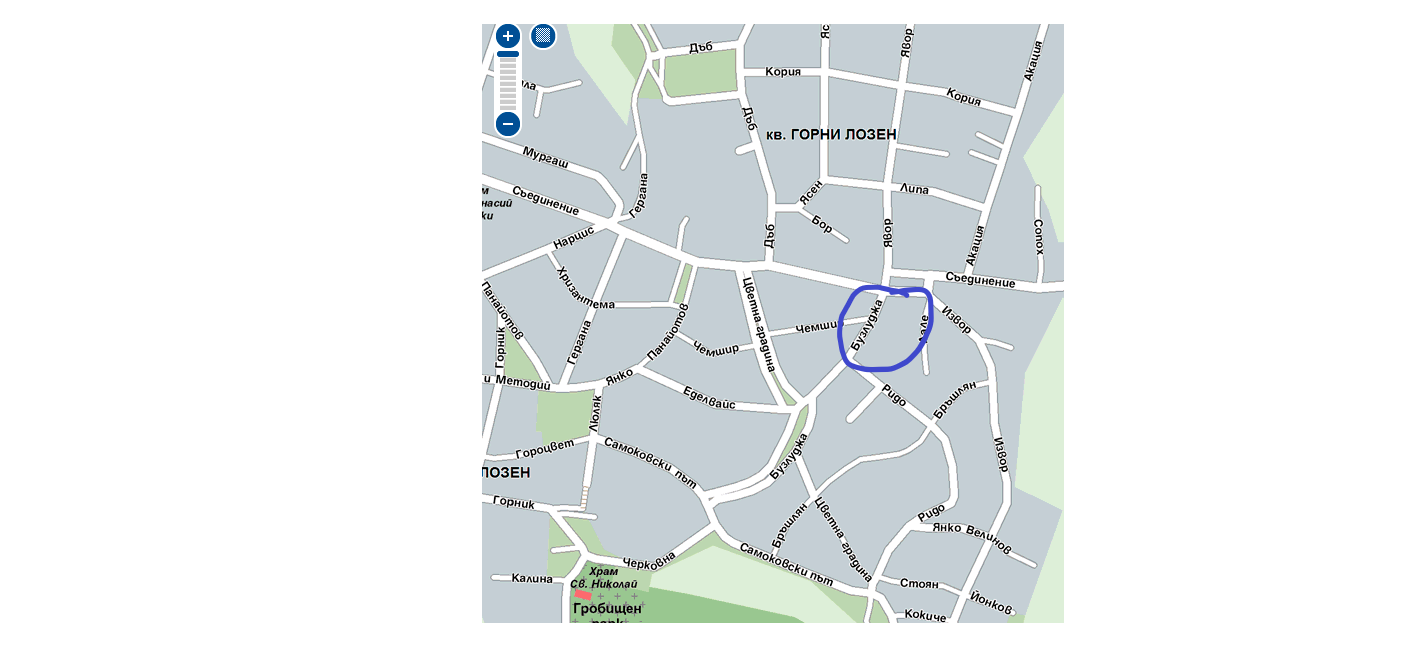Click the pink building near Храм Св. Николай
This screenshot has width=1416, height=672.
[x=582, y=594]
